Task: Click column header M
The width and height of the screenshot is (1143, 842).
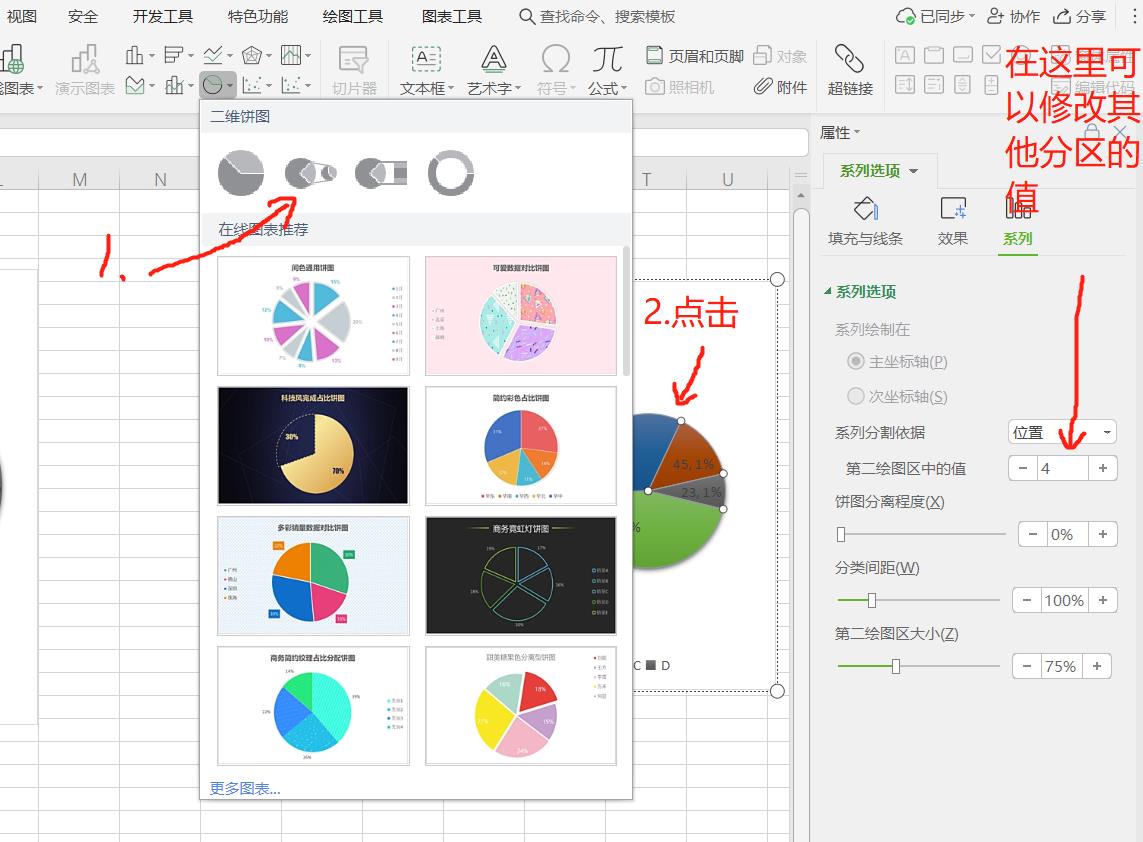Action: [x=79, y=179]
